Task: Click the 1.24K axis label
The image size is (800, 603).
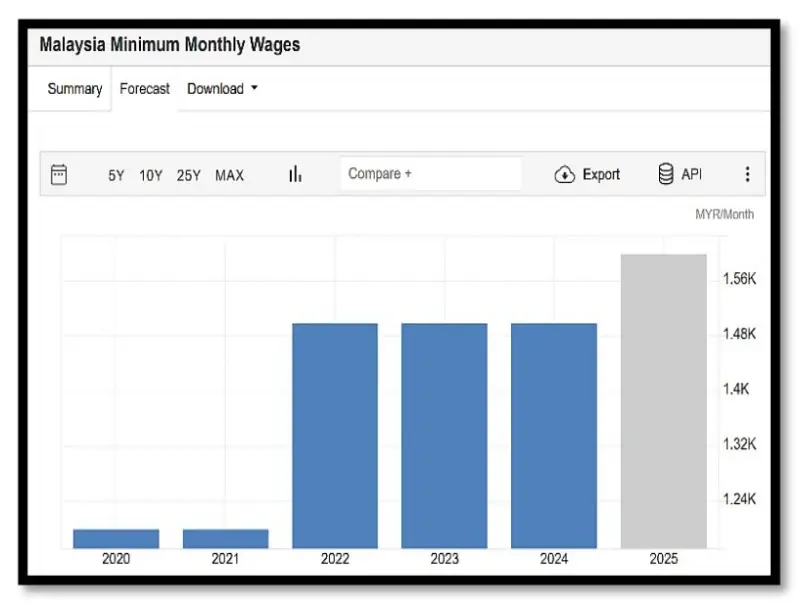Action: click(739, 499)
